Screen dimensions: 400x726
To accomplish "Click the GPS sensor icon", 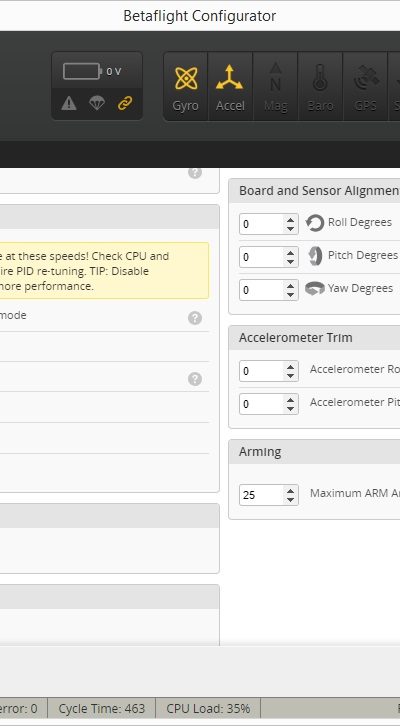I will click(x=365, y=87).
